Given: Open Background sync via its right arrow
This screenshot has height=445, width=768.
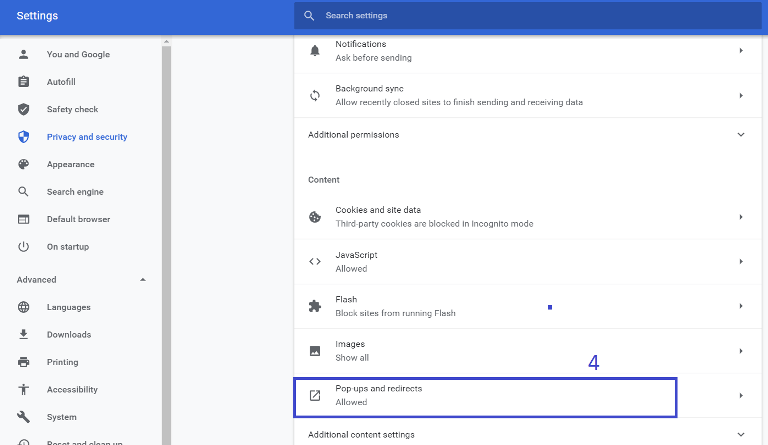Looking at the screenshot, I should 741,95.
